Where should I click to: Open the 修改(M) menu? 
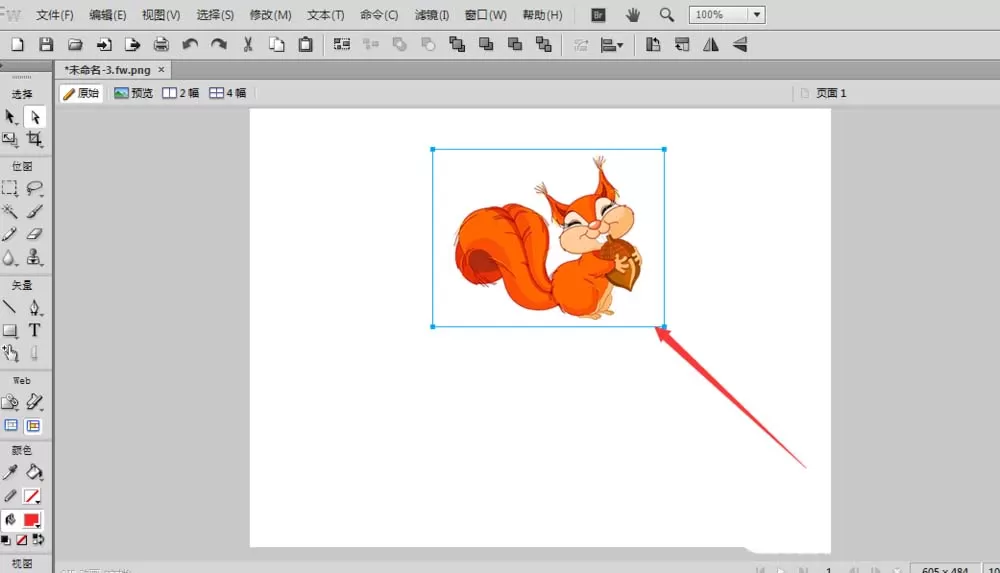point(270,15)
